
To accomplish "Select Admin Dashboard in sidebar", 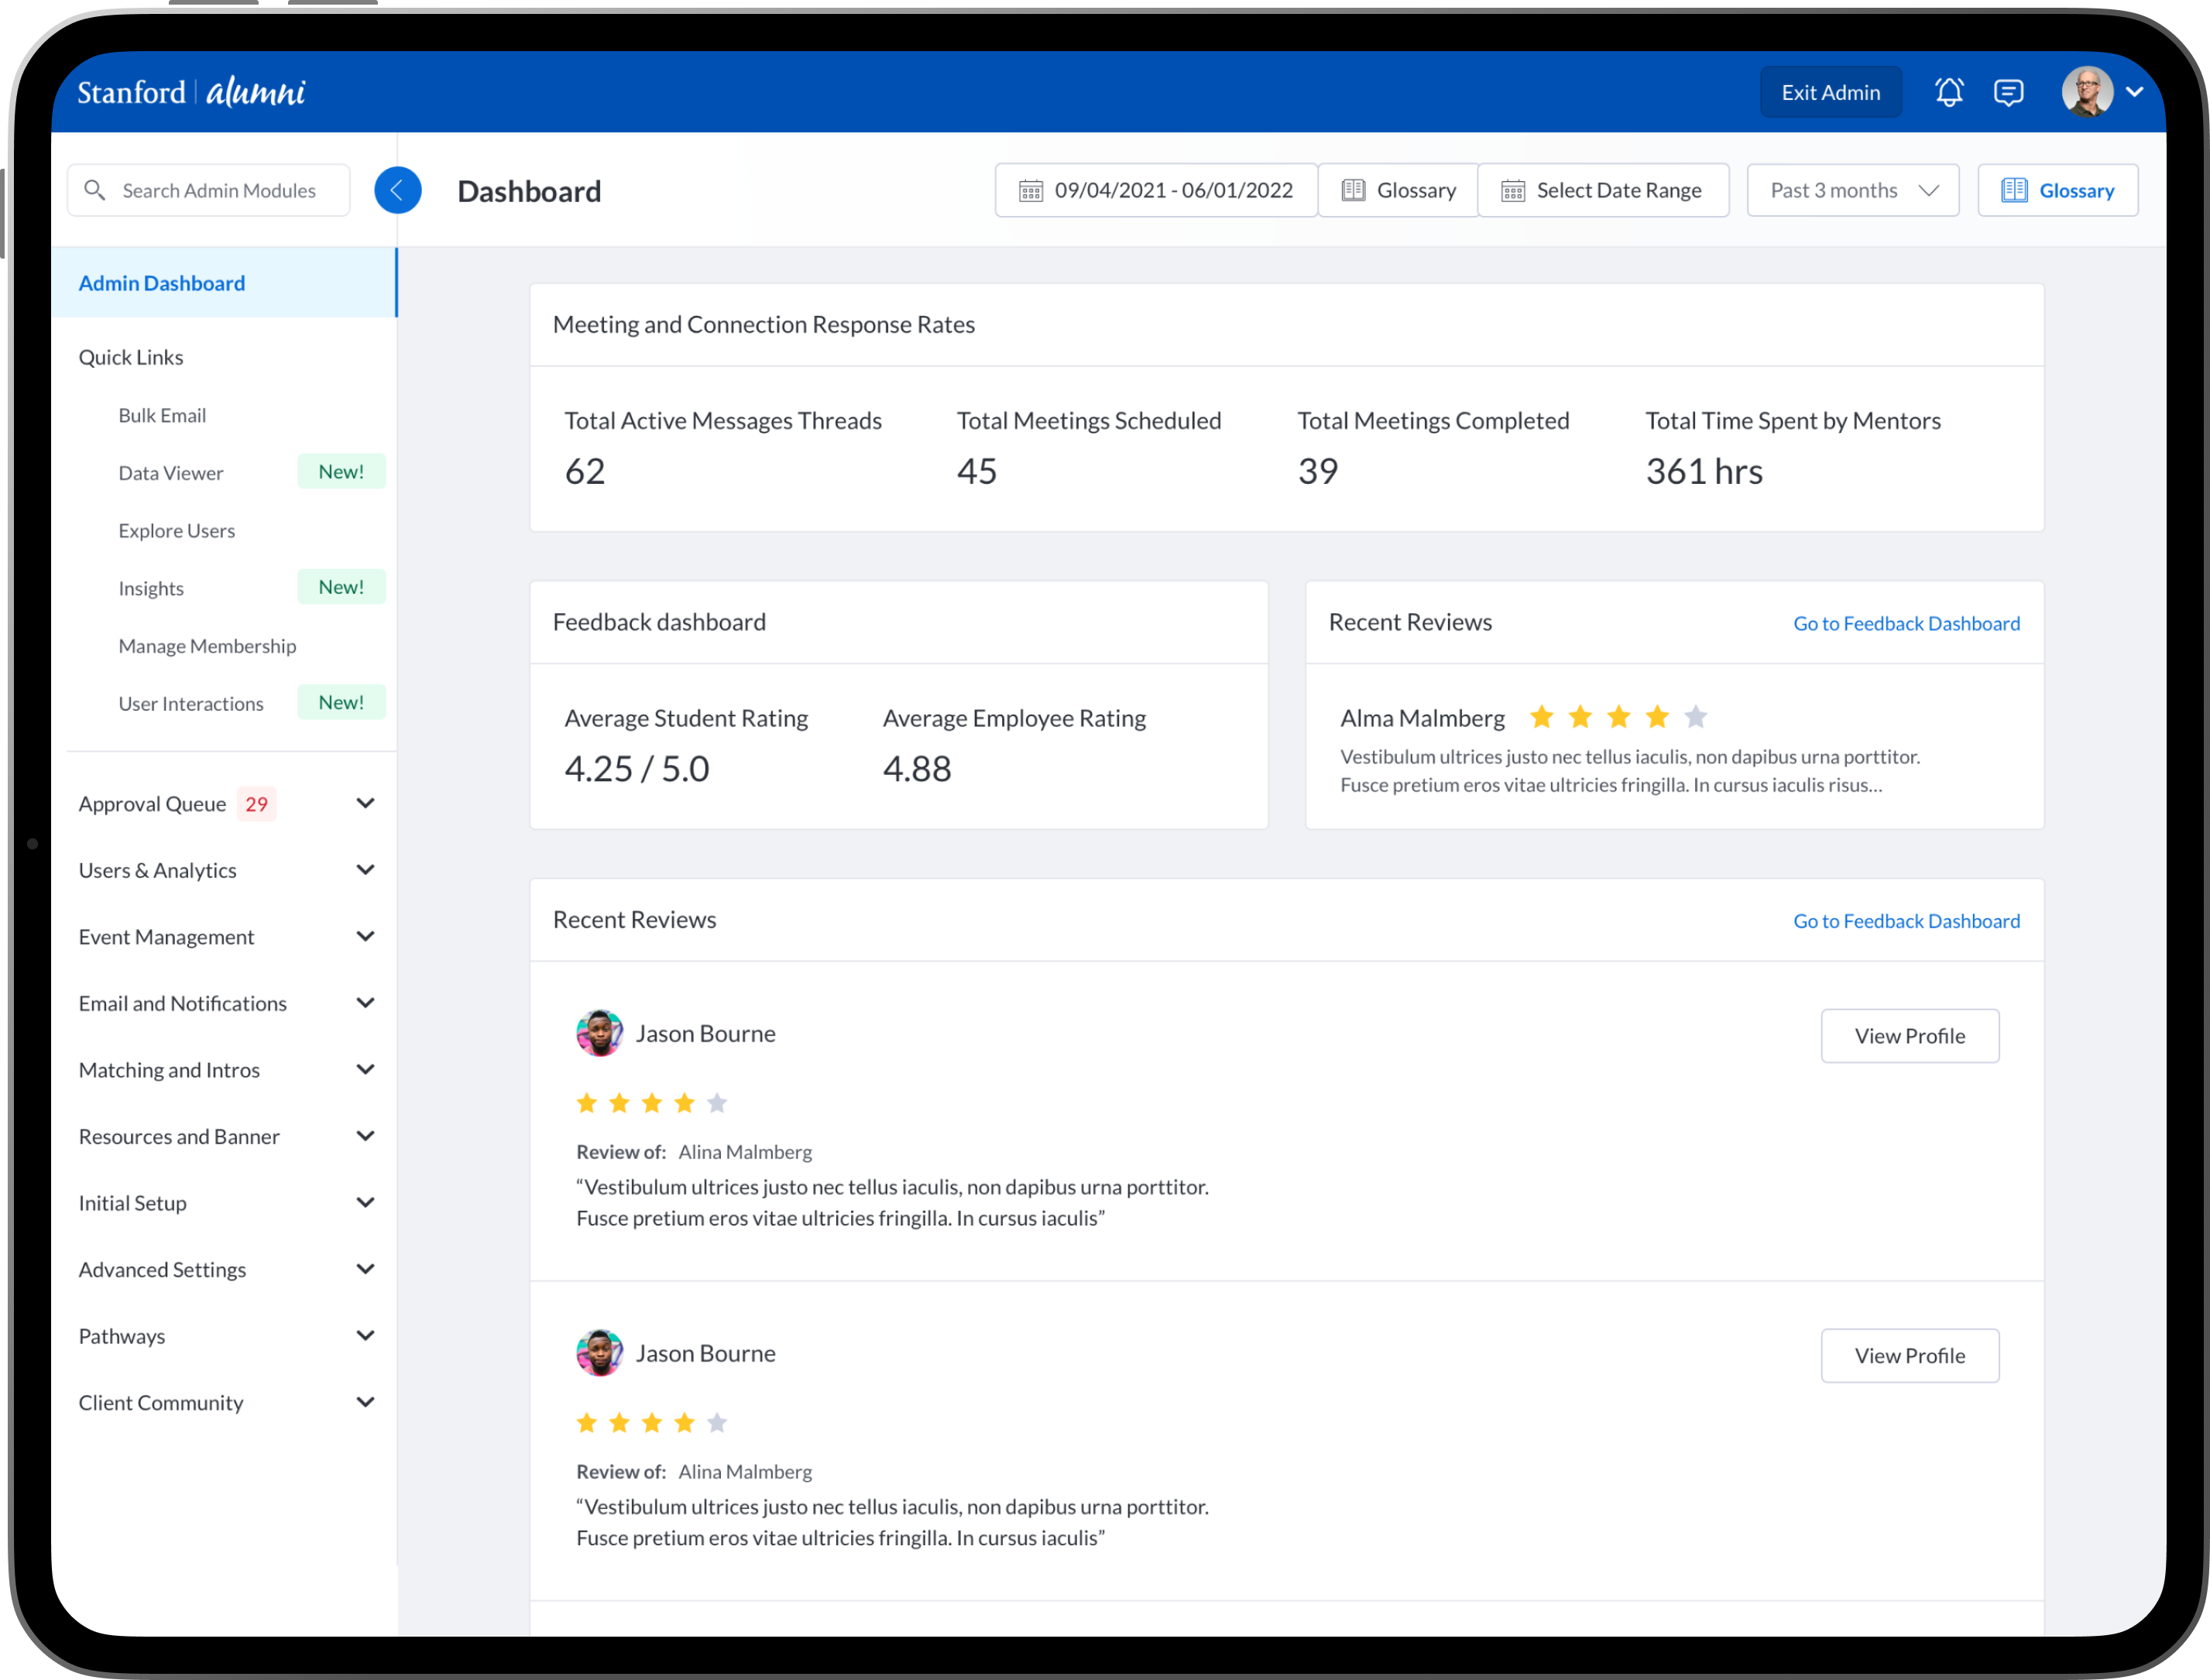I will pyautogui.click(x=162, y=283).
